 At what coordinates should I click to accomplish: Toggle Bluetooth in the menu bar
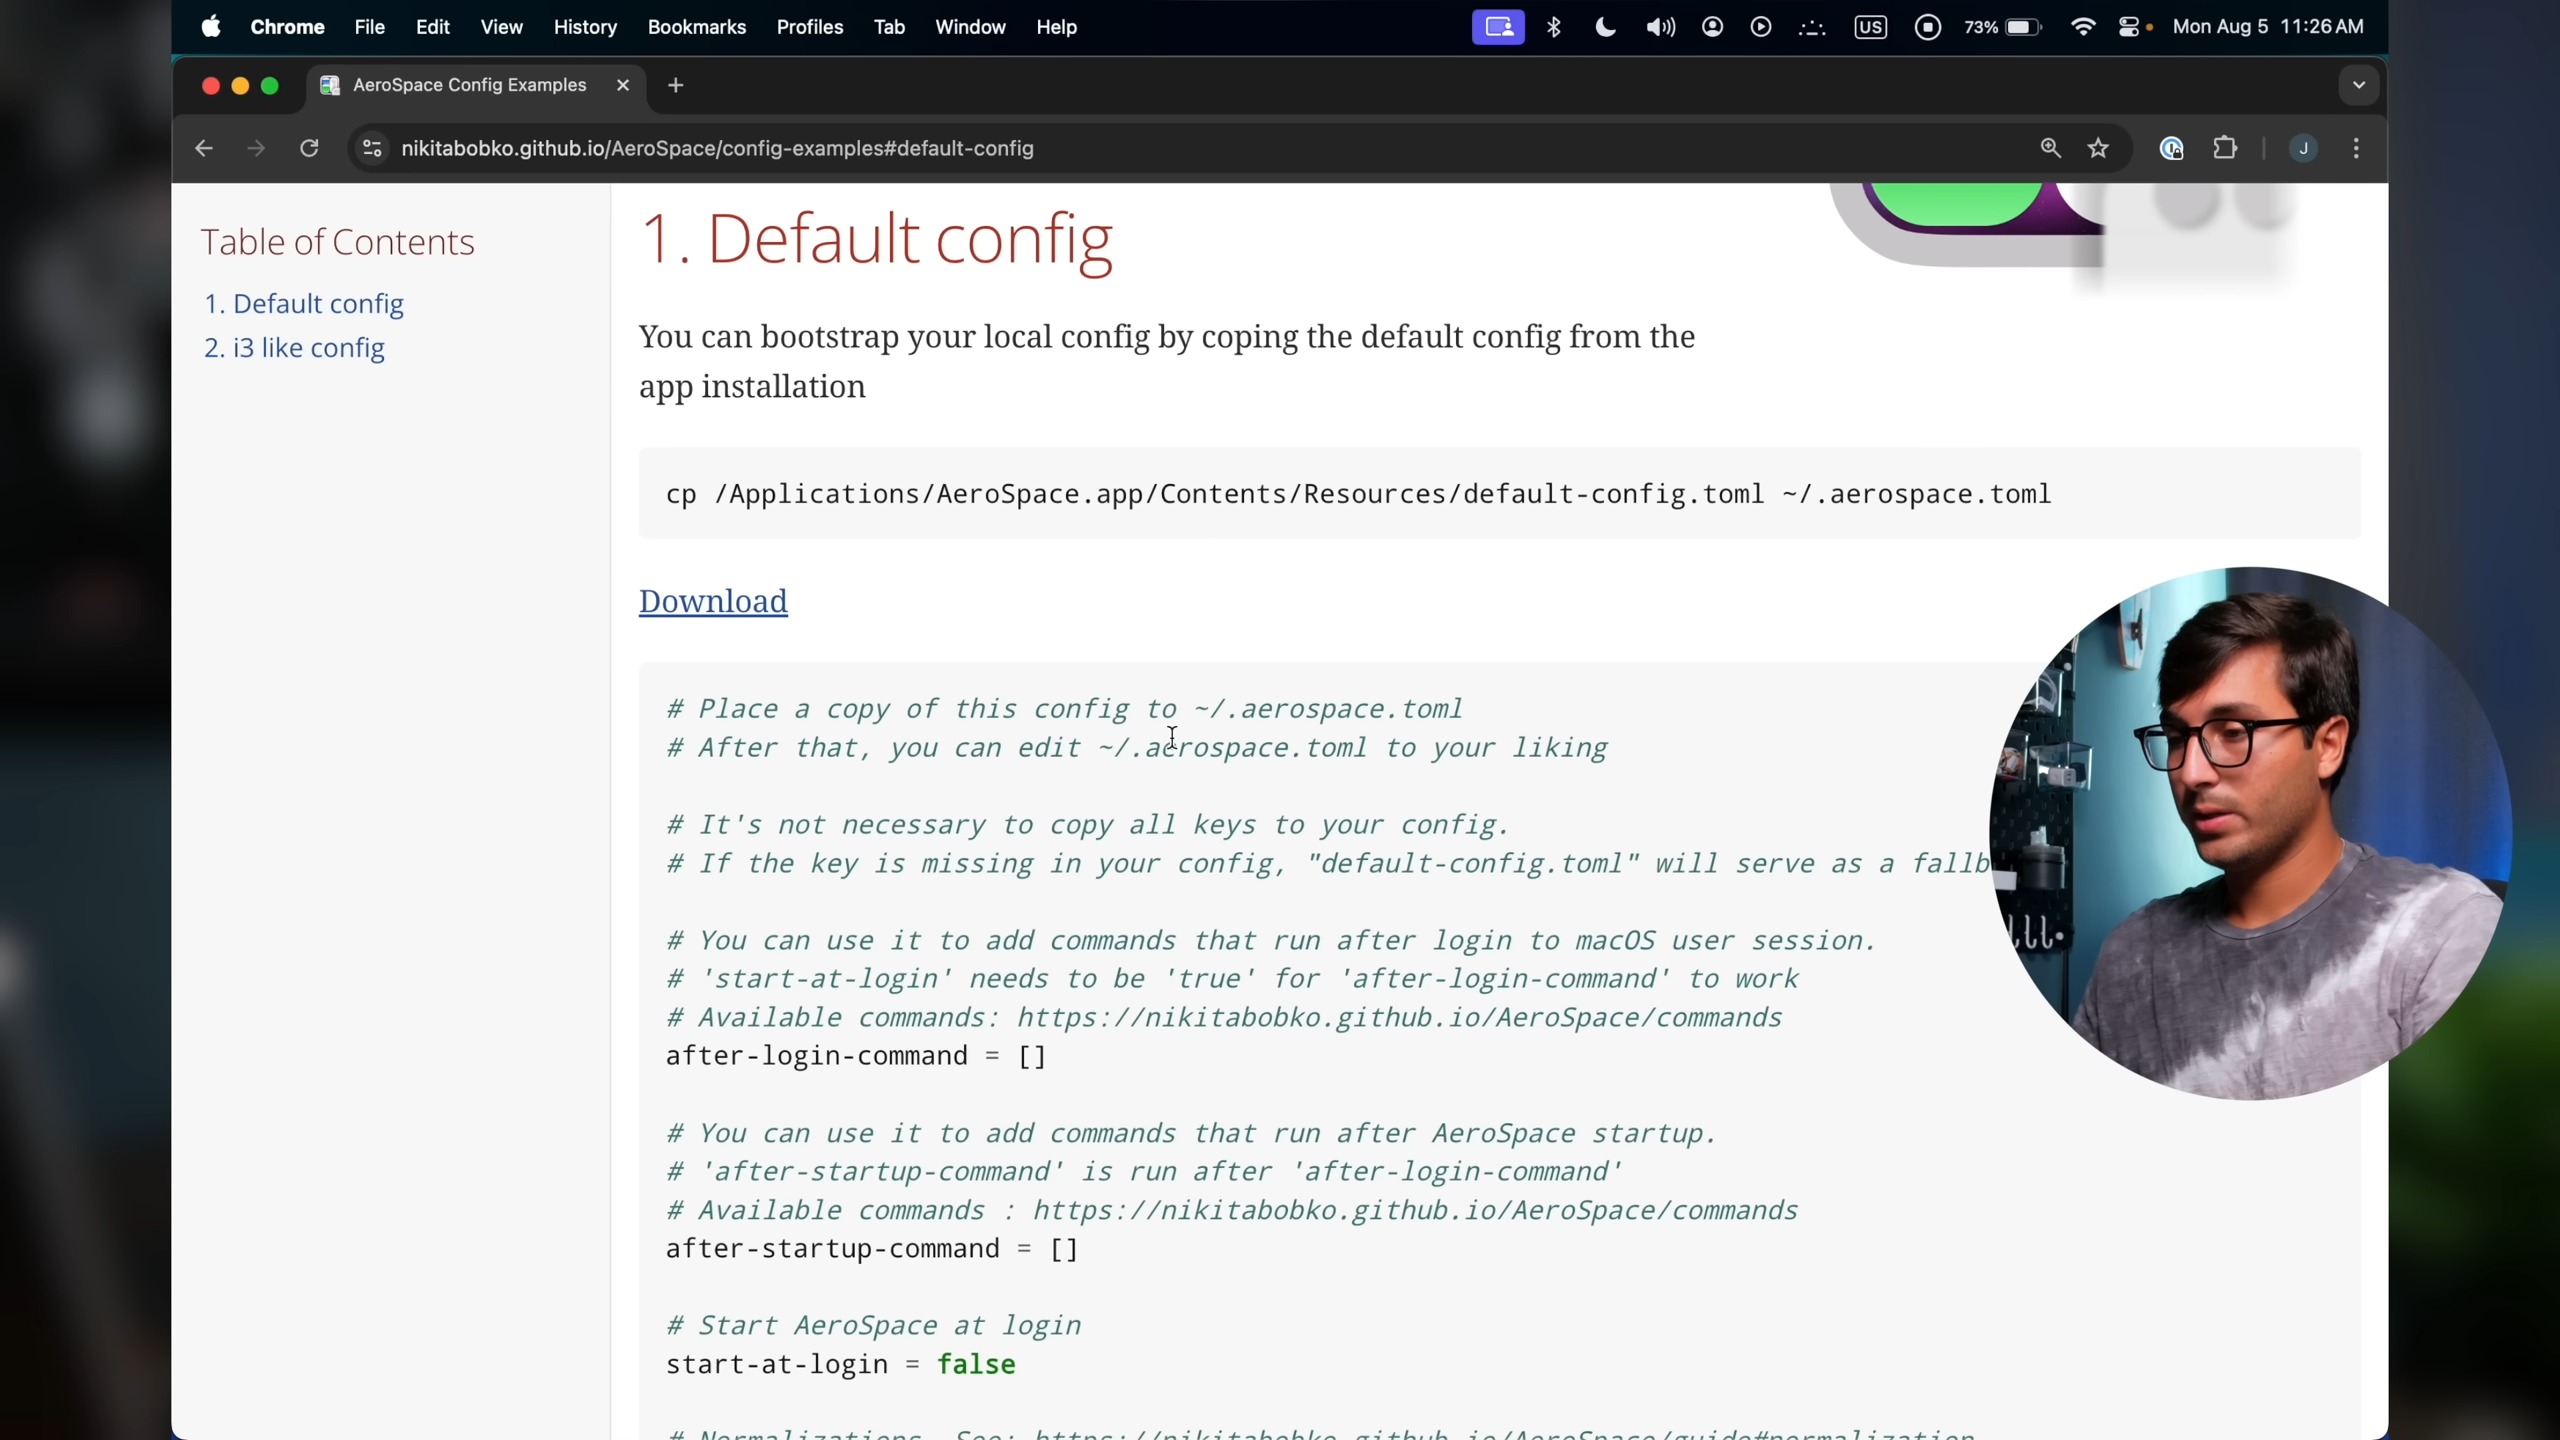(1554, 27)
